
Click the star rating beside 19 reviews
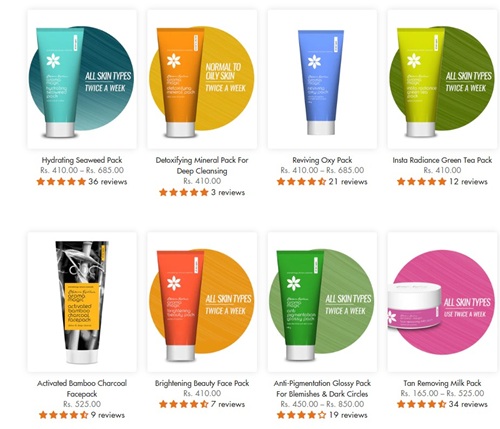[x=301, y=415]
